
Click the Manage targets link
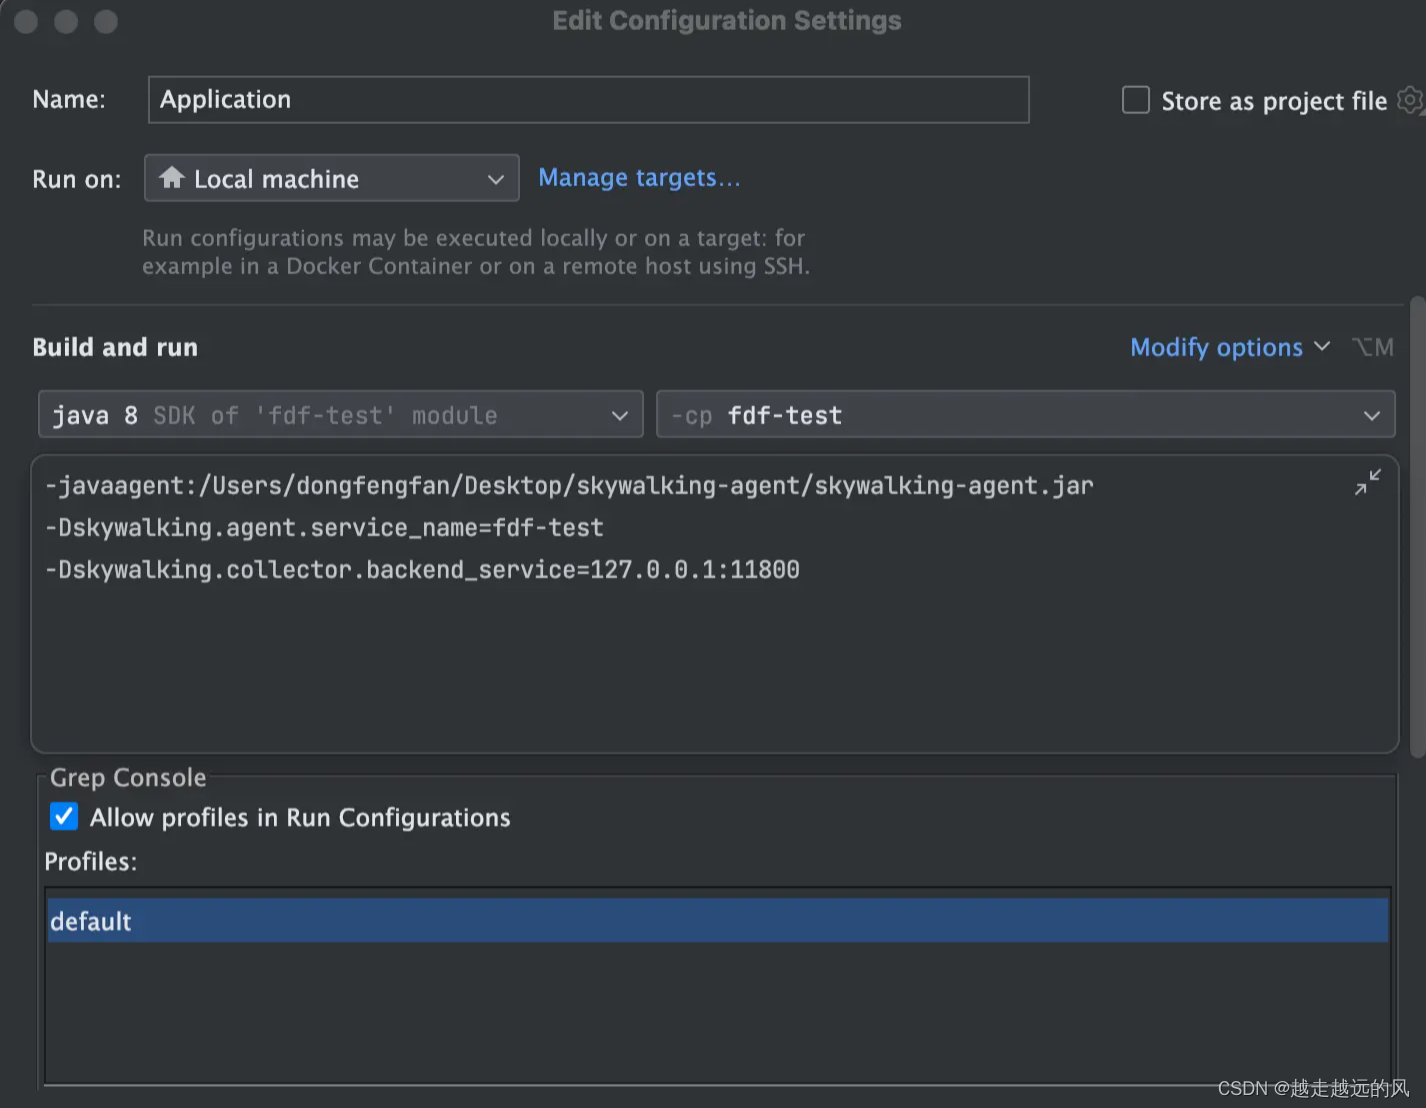[x=639, y=178]
